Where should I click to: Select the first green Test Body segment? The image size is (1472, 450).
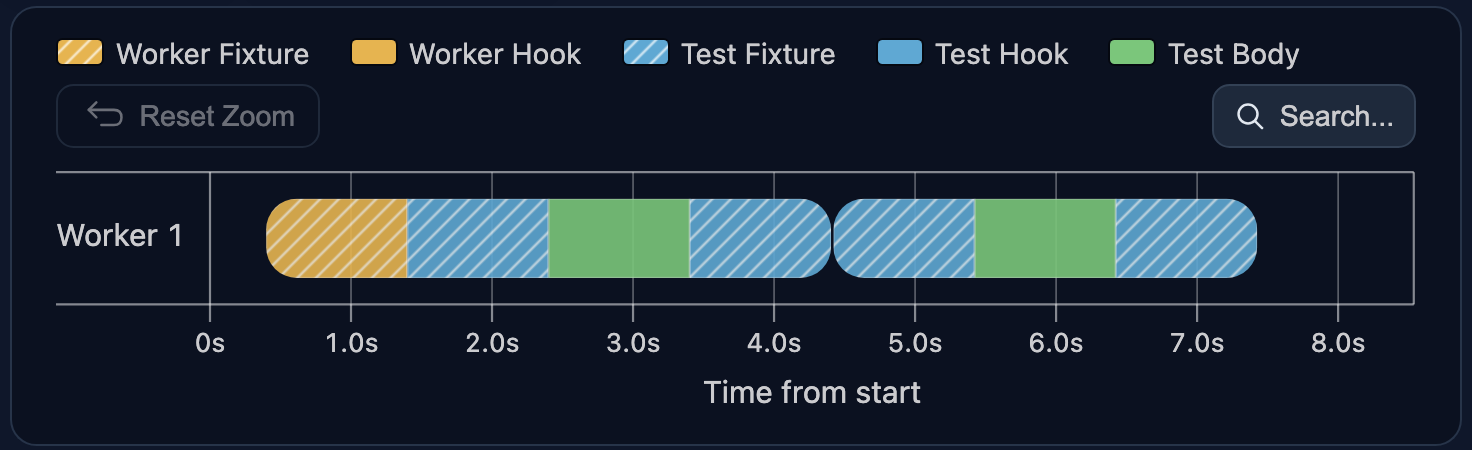click(619, 238)
